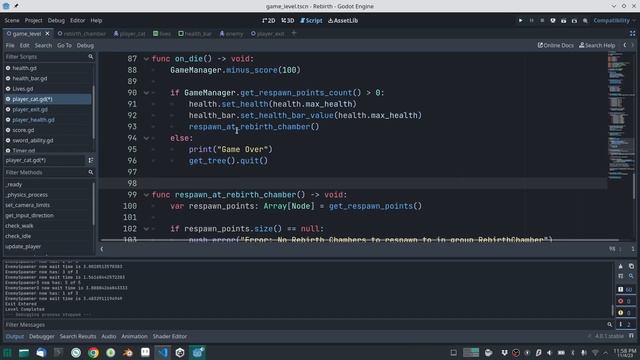The image size is (640, 360).
Task: Stop the running project
Action: click(x=542, y=20)
